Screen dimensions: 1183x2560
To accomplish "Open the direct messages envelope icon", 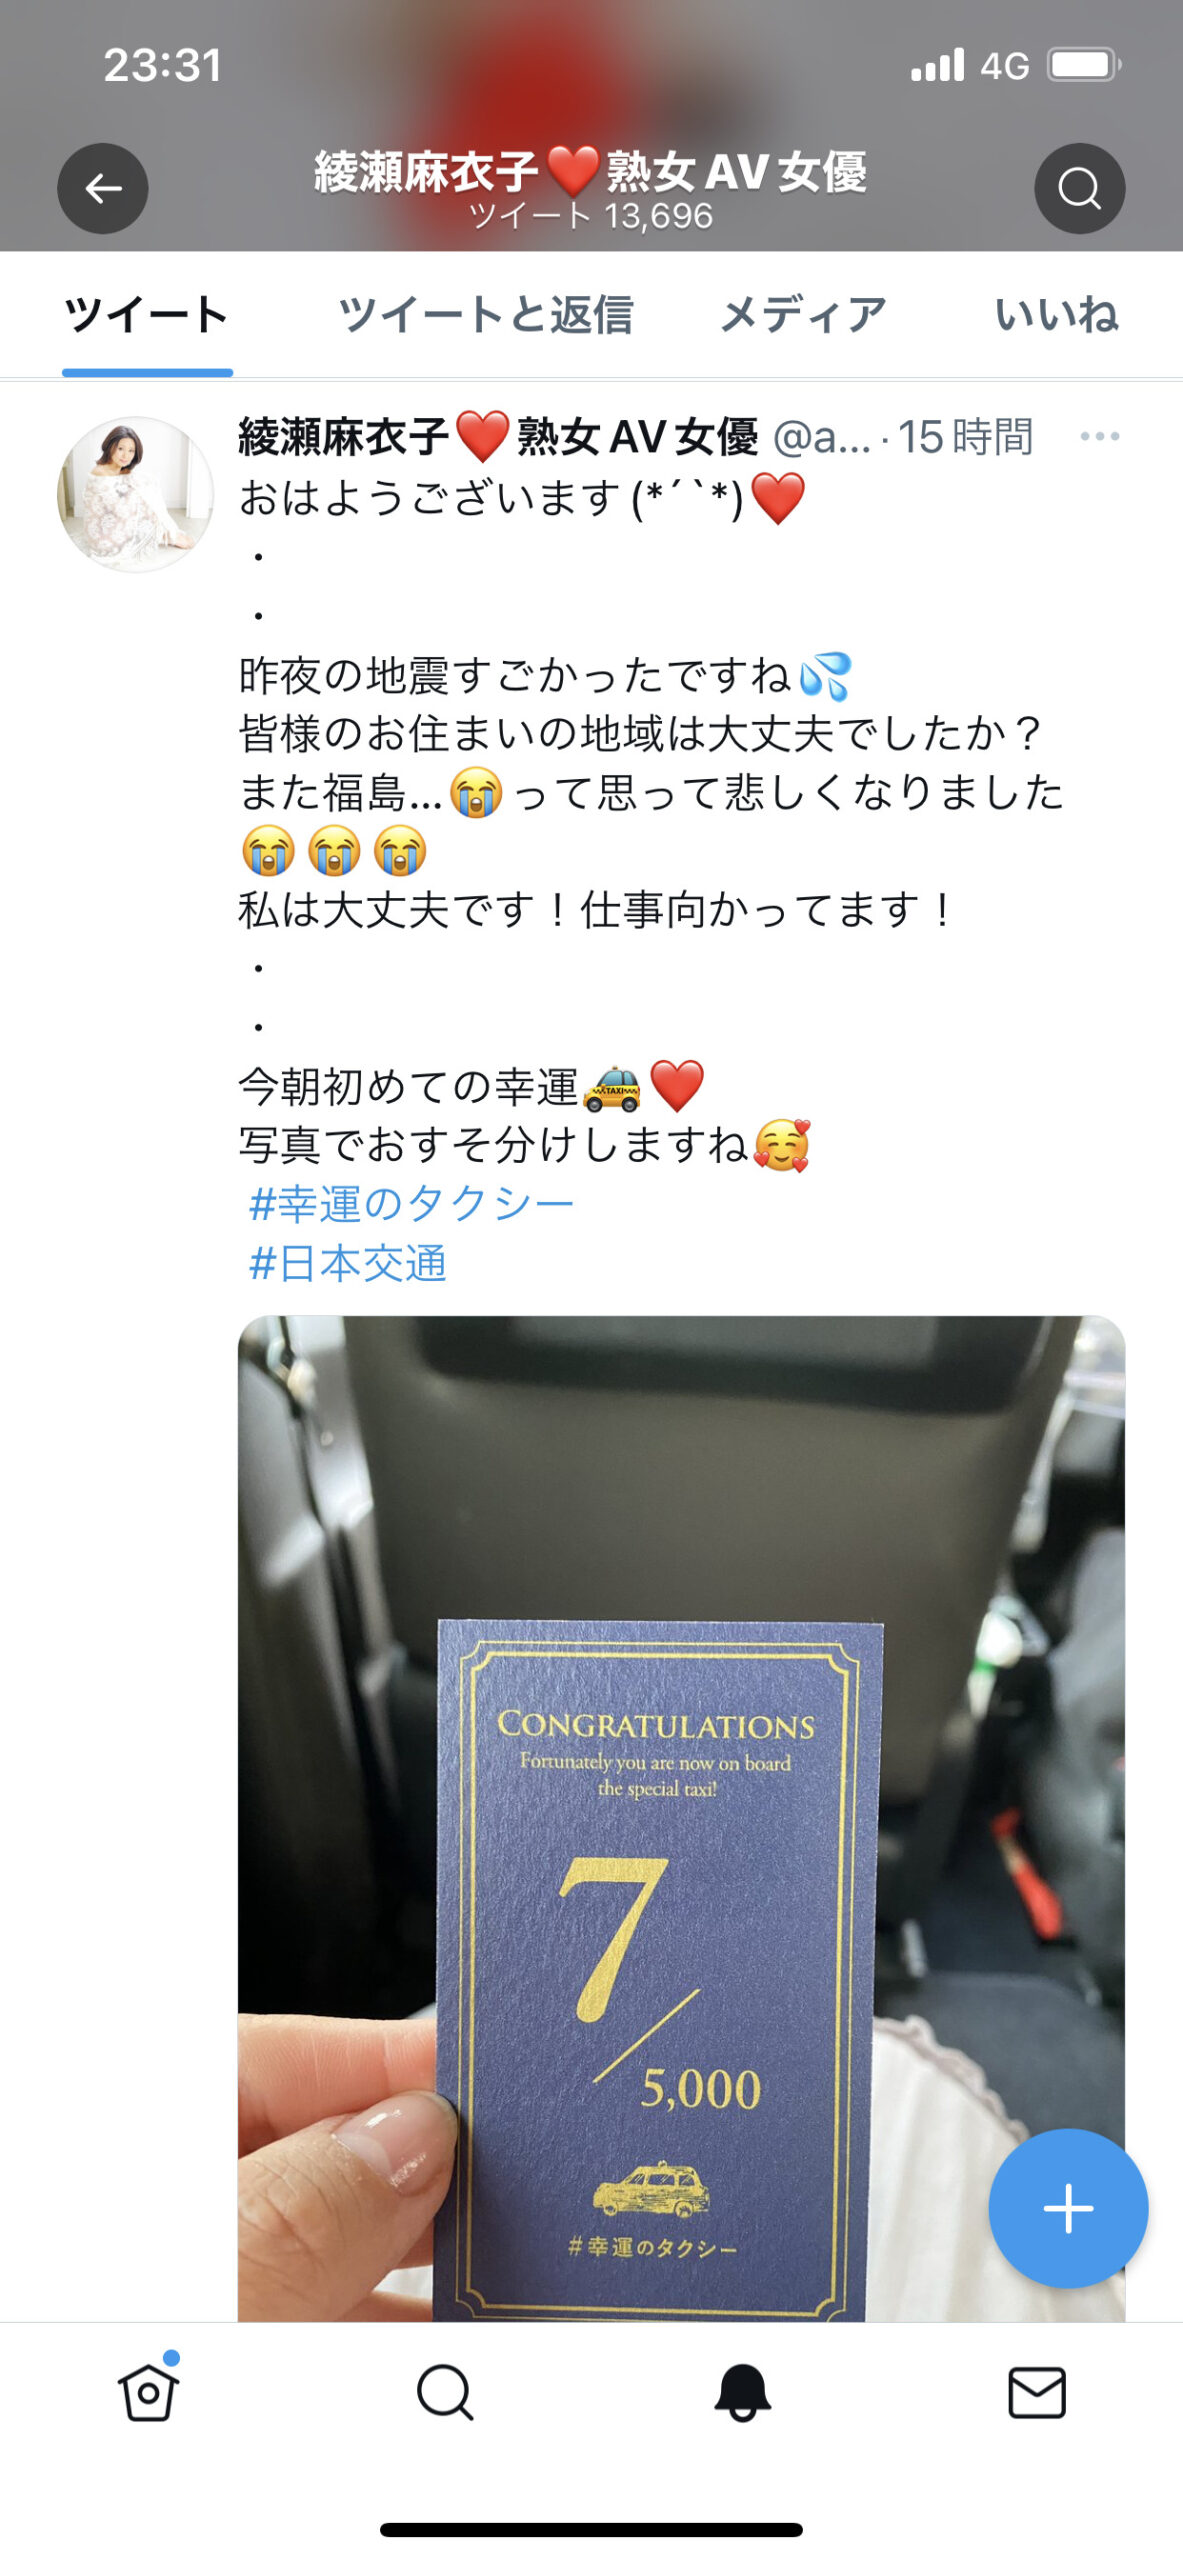I will 1036,2392.
